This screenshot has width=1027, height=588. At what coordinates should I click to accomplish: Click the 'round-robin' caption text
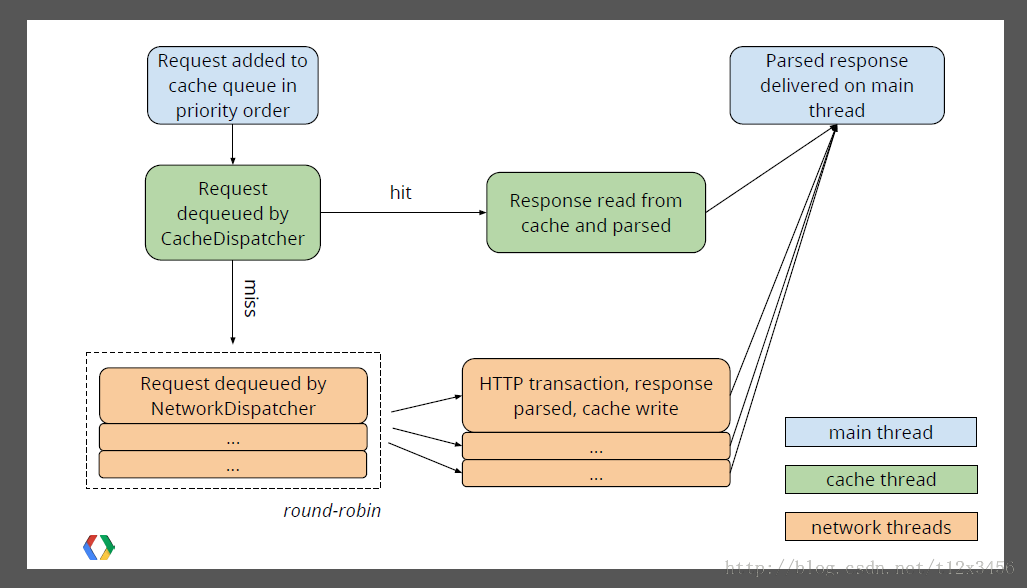coord(332,510)
